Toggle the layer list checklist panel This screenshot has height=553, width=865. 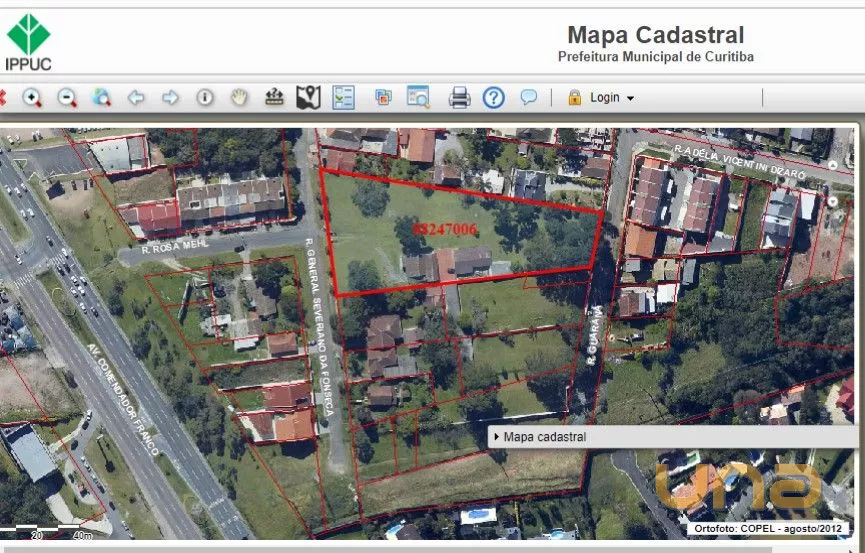pos(343,97)
